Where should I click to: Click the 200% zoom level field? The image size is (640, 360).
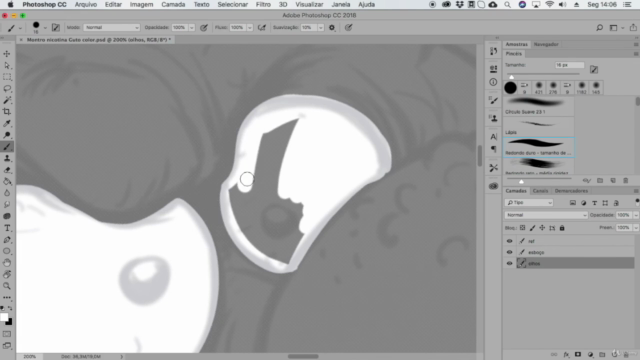pos(30,356)
